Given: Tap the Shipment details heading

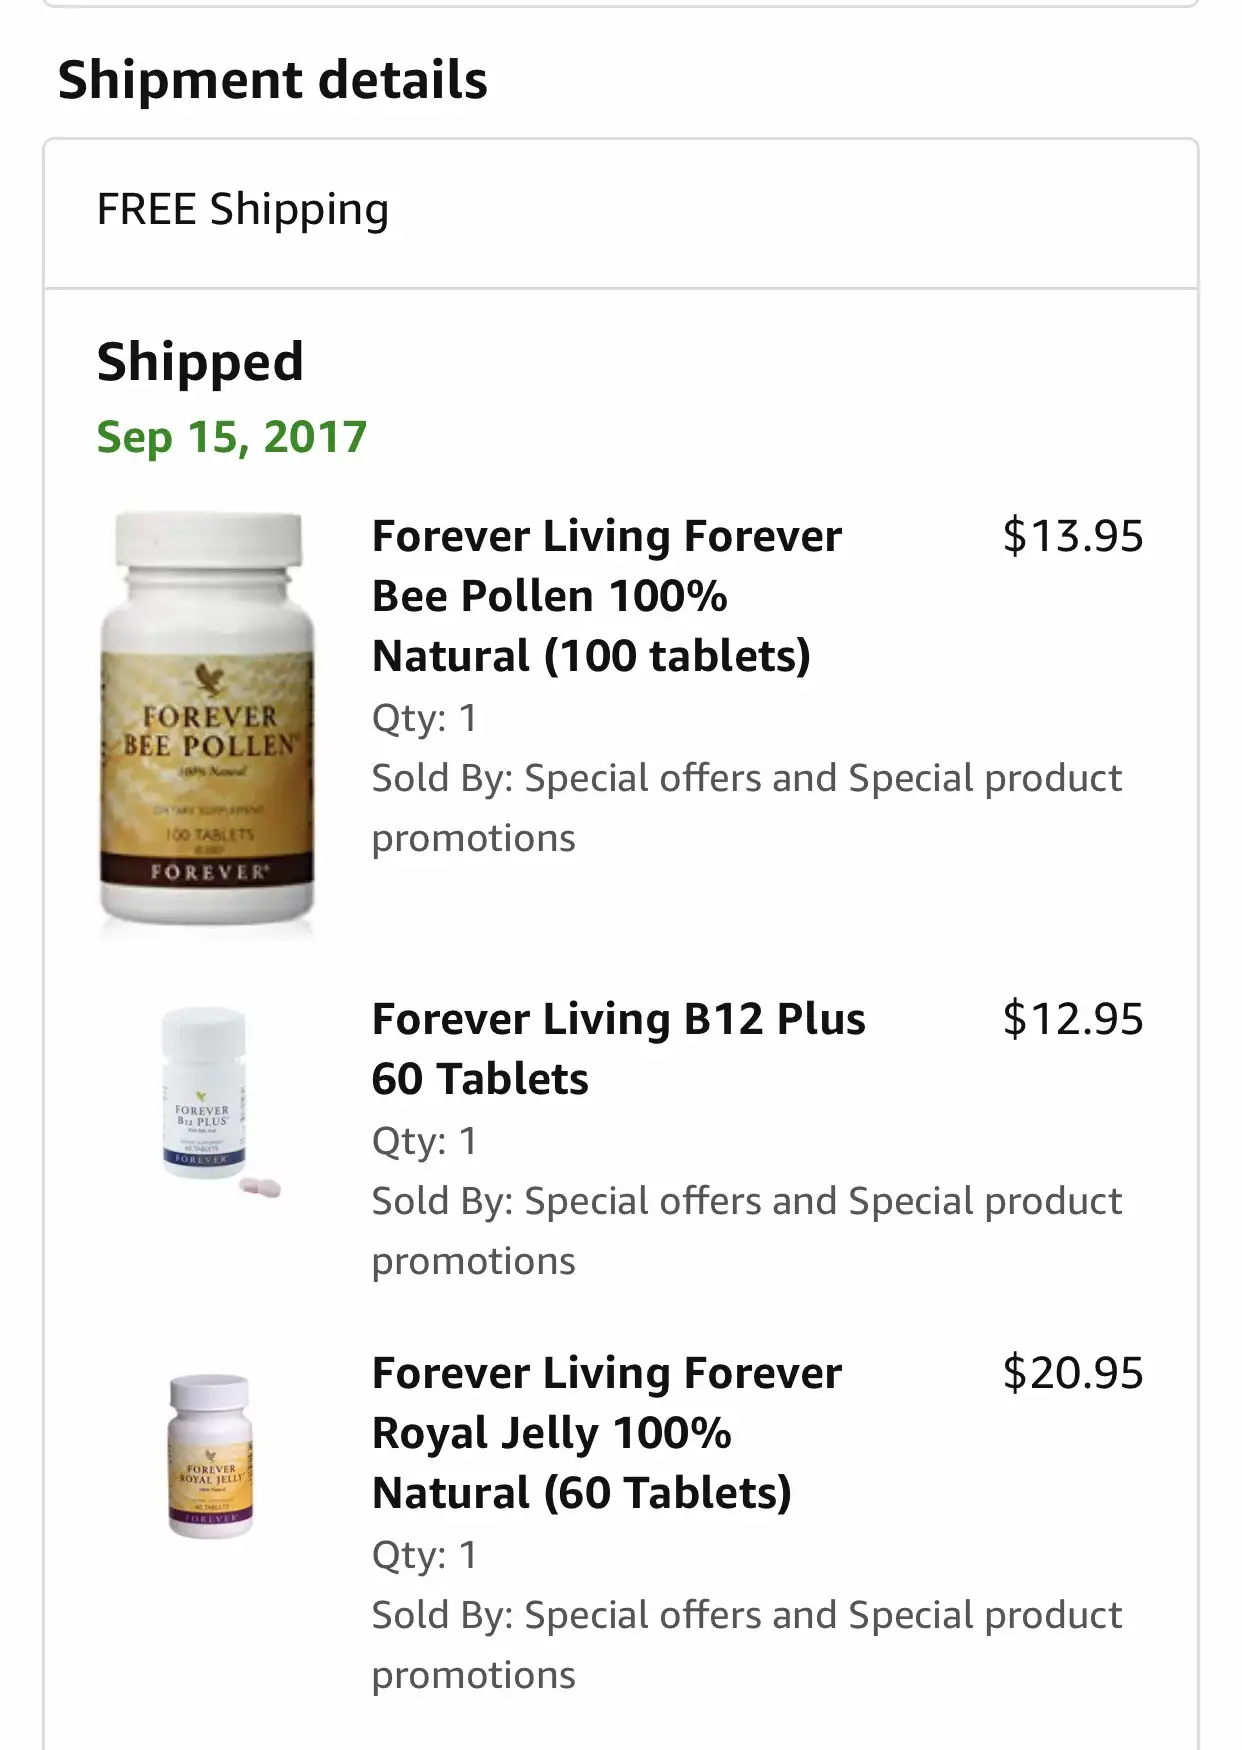Looking at the screenshot, I should coord(272,80).
